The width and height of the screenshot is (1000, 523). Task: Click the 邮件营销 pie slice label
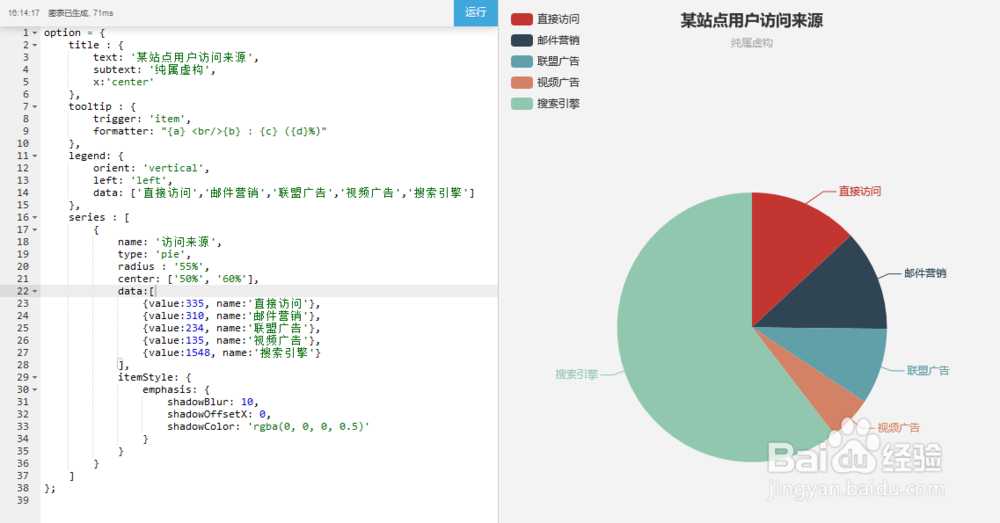[925, 274]
